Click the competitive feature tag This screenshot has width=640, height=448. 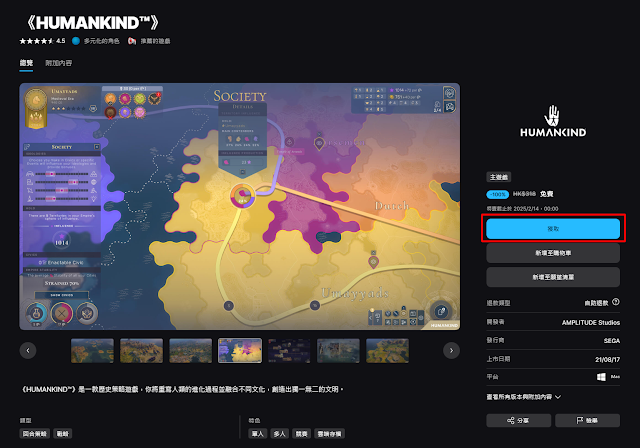302,434
